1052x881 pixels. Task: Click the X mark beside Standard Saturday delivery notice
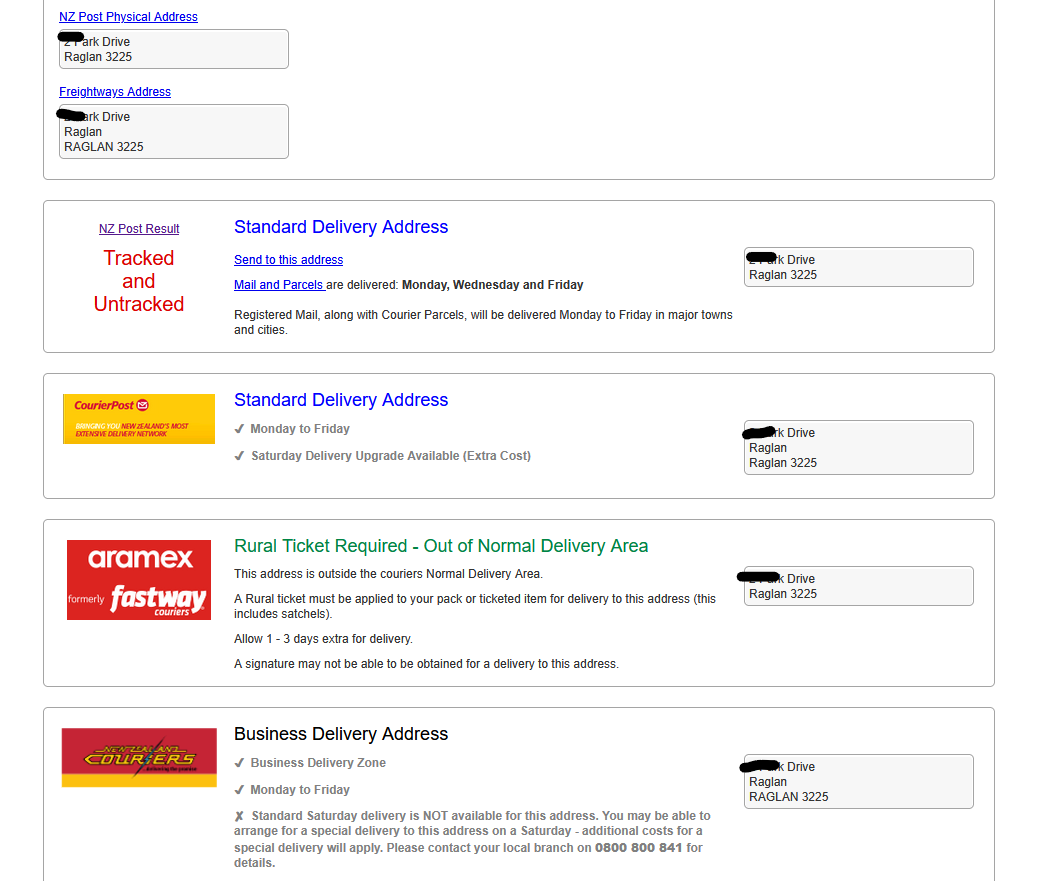[x=239, y=816]
